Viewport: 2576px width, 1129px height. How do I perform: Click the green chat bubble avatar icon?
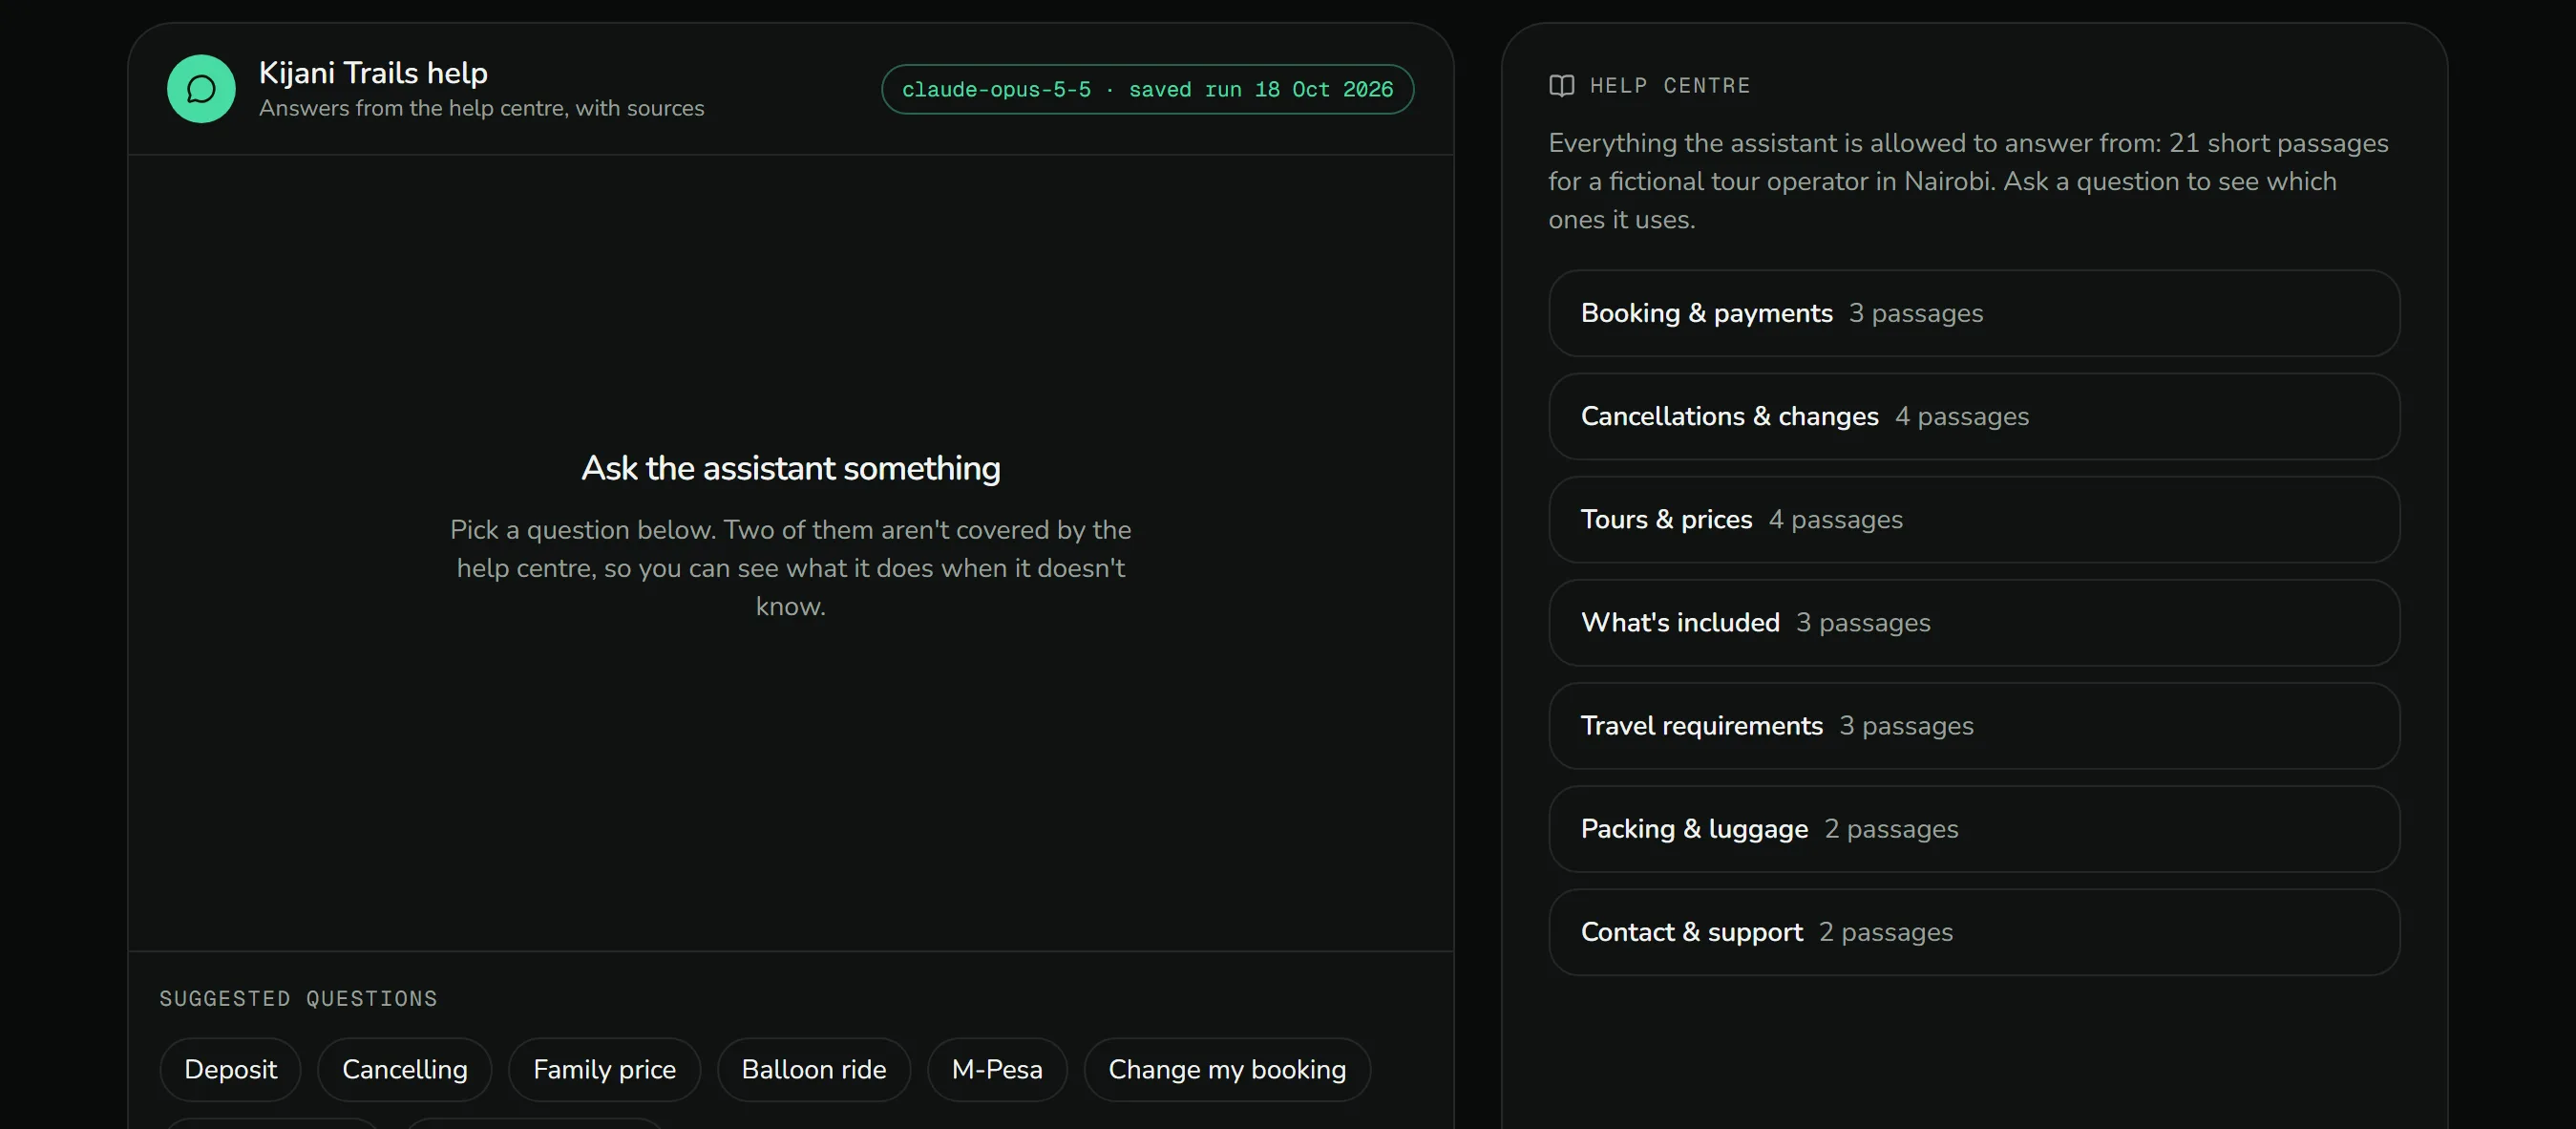coord(201,89)
